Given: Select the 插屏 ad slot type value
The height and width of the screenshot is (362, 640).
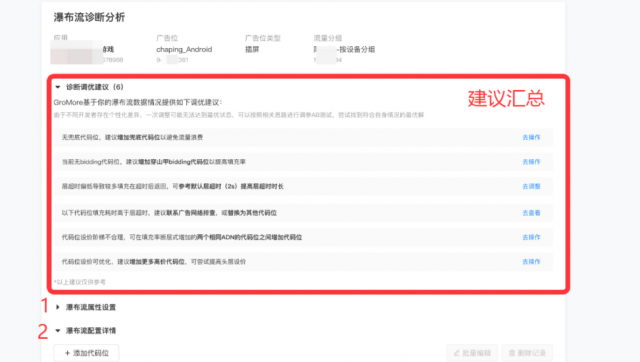Looking at the screenshot, I should [x=252, y=49].
